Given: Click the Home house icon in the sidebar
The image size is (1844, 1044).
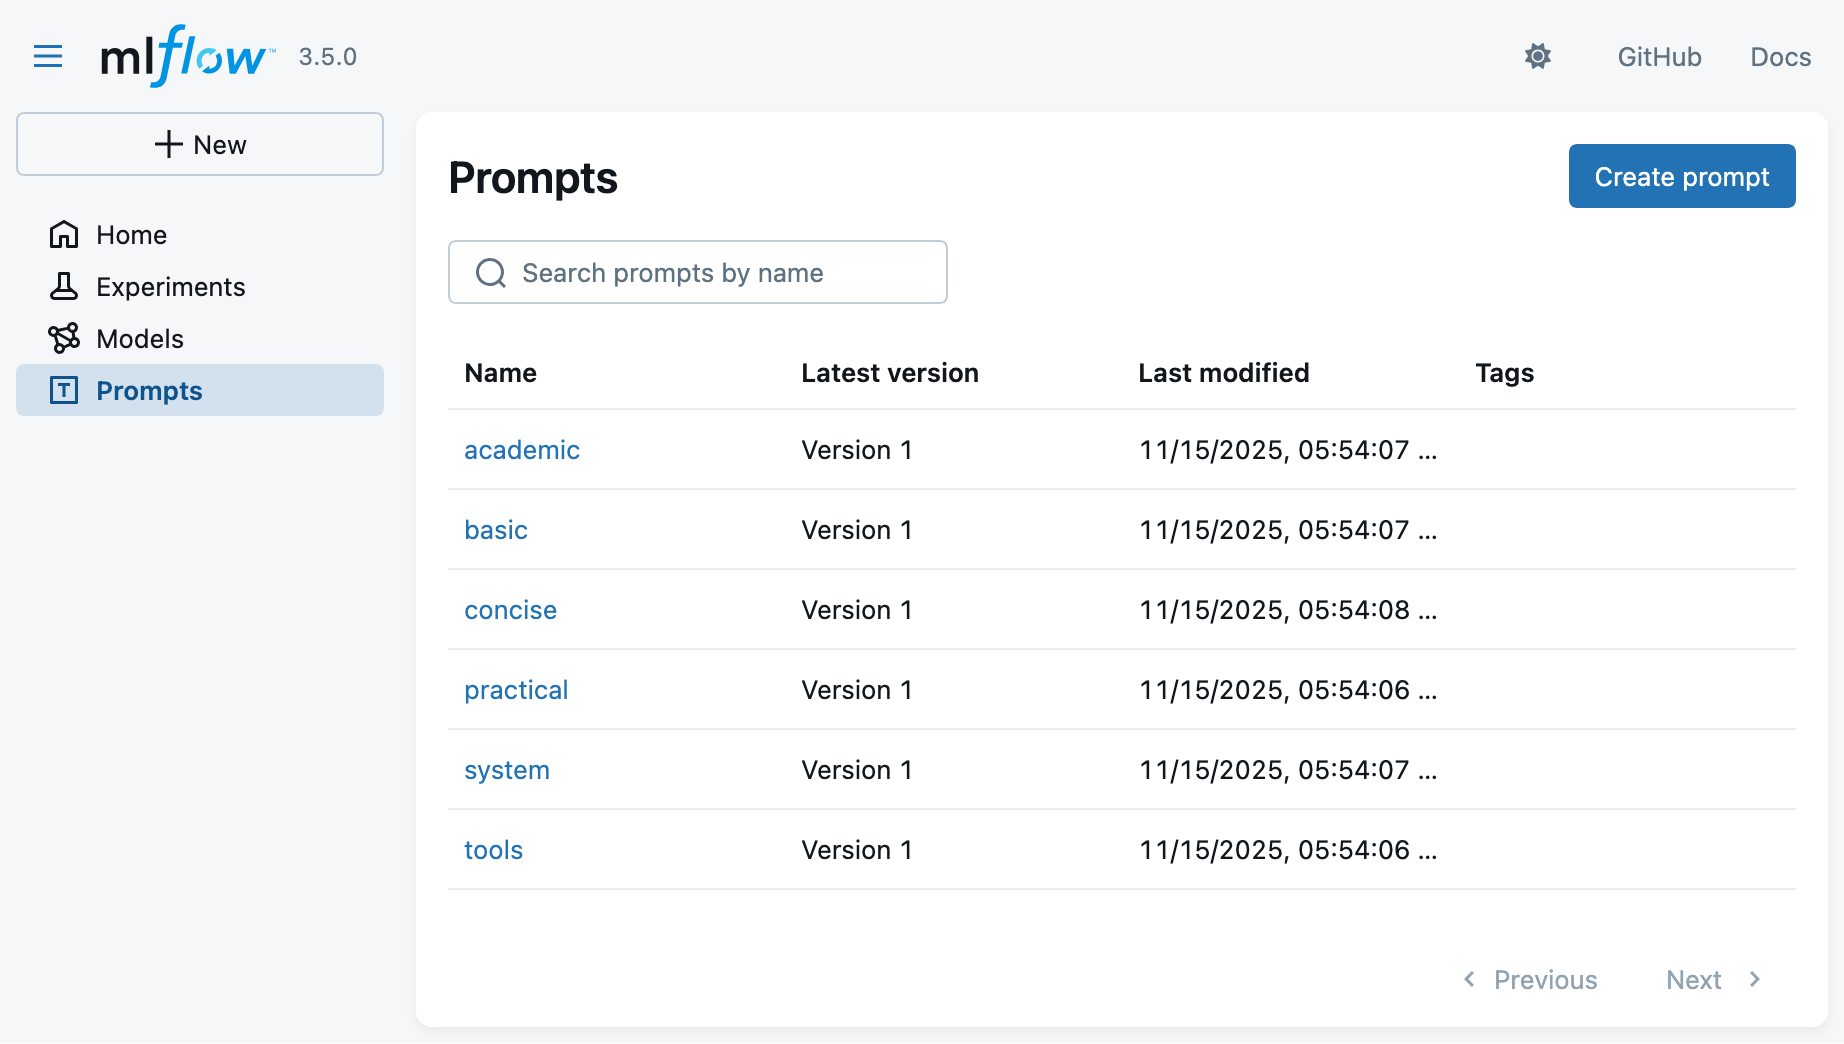Looking at the screenshot, I should click(64, 235).
